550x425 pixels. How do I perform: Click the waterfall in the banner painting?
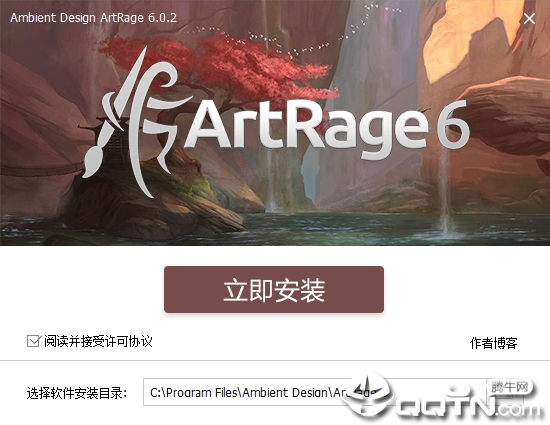445,189
